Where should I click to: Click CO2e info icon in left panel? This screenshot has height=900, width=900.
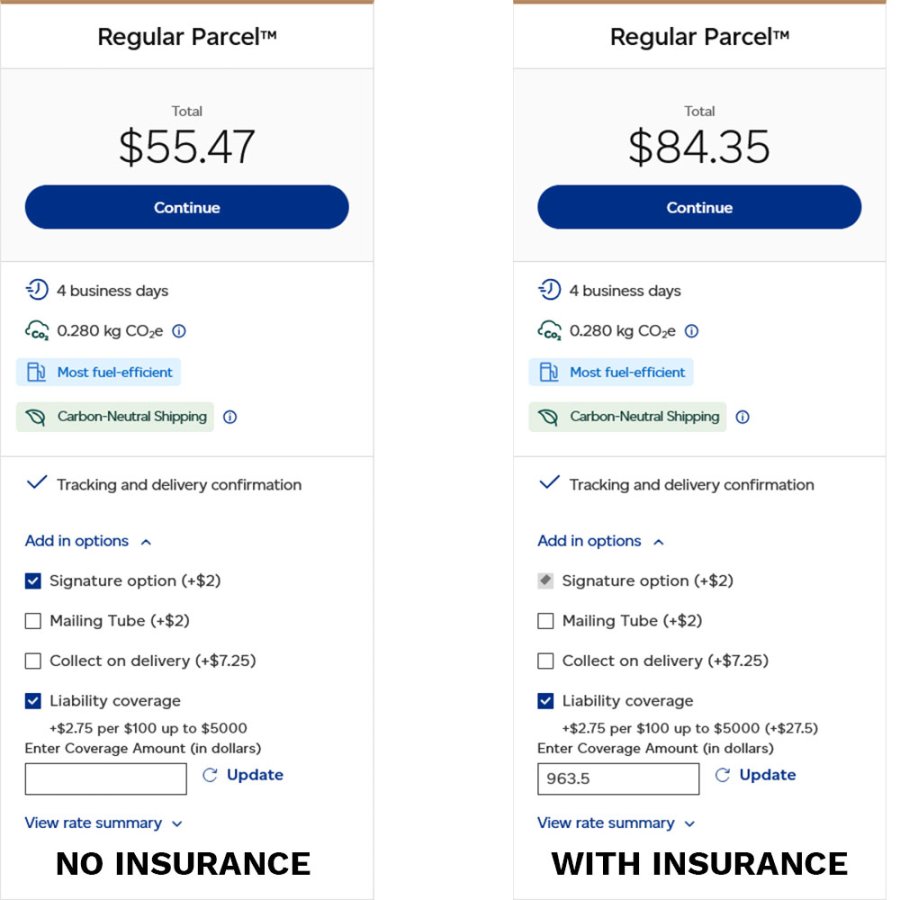[x=179, y=331]
